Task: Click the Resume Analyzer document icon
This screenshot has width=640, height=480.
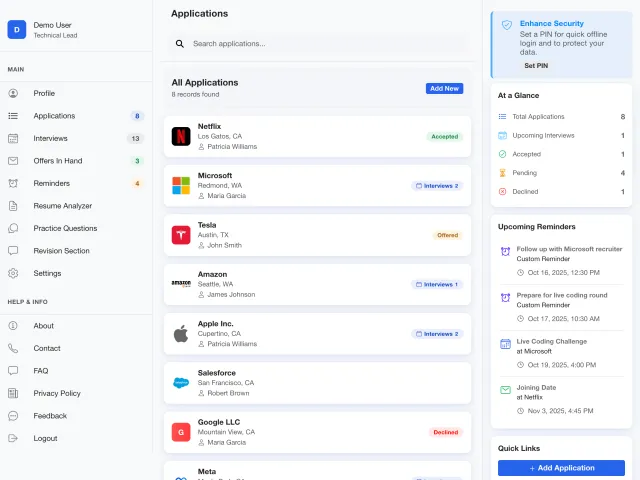Action: coord(13,206)
